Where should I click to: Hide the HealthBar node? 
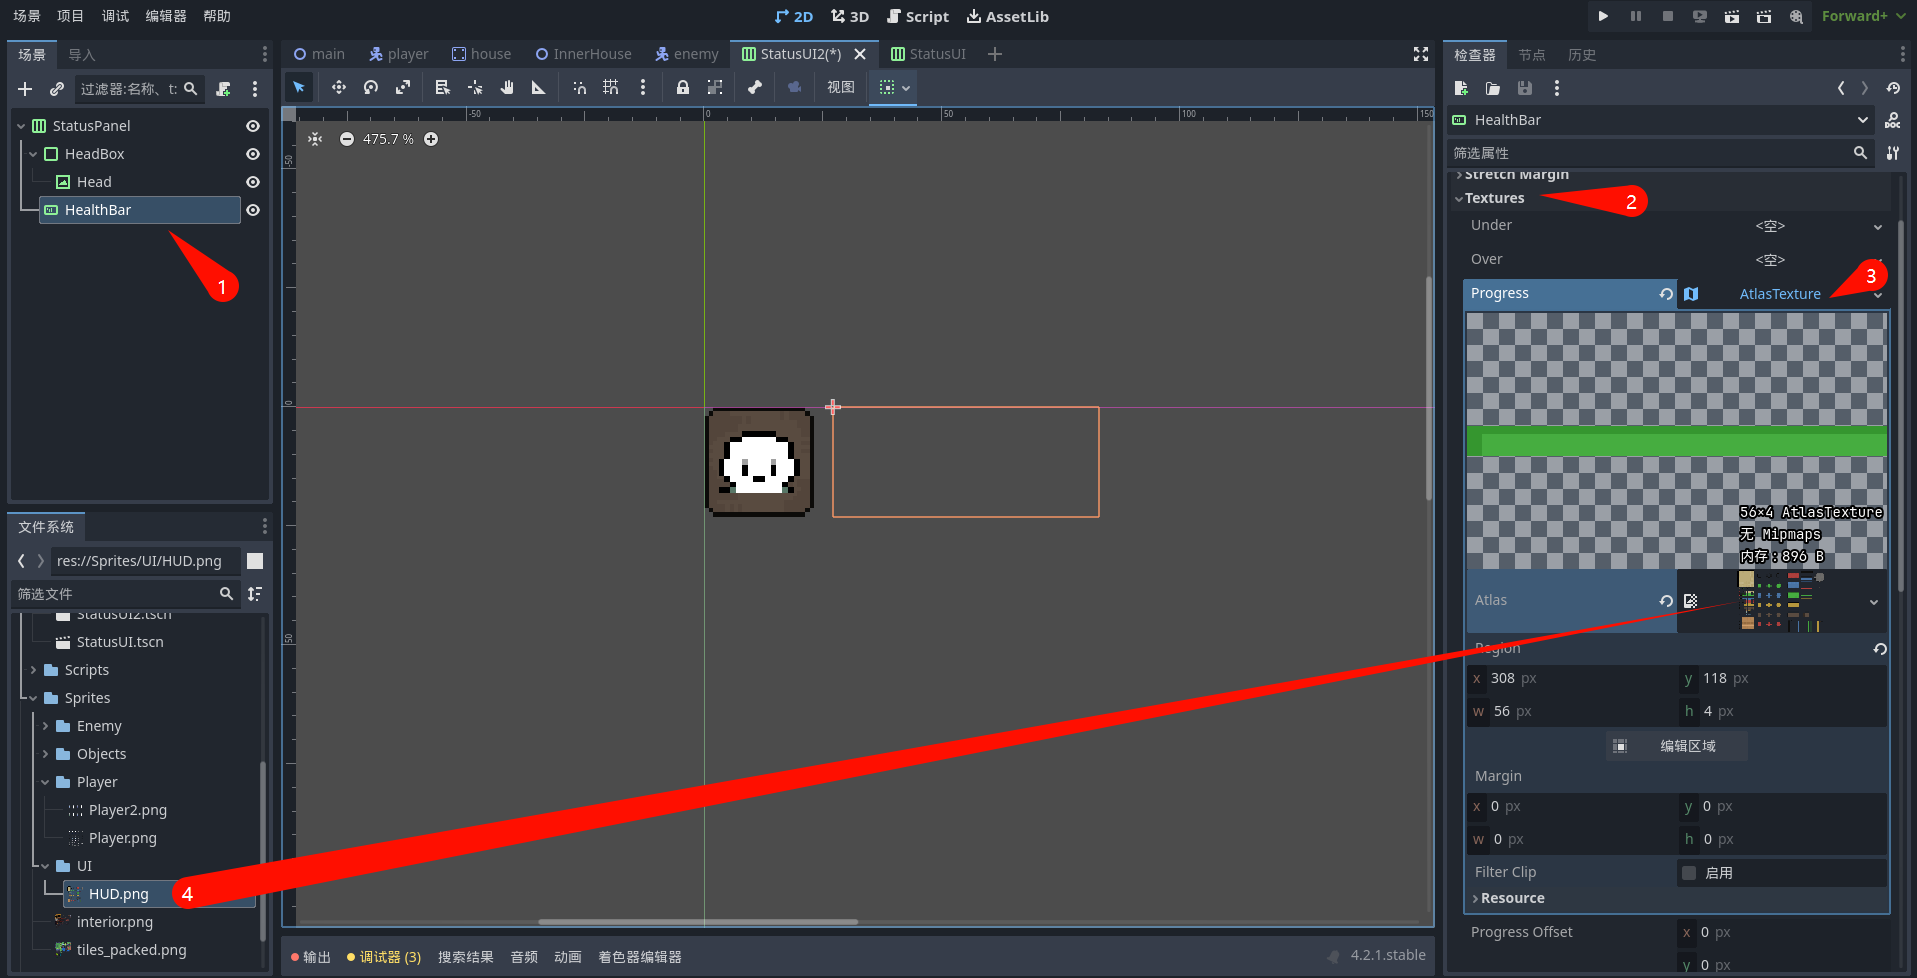point(253,210)
